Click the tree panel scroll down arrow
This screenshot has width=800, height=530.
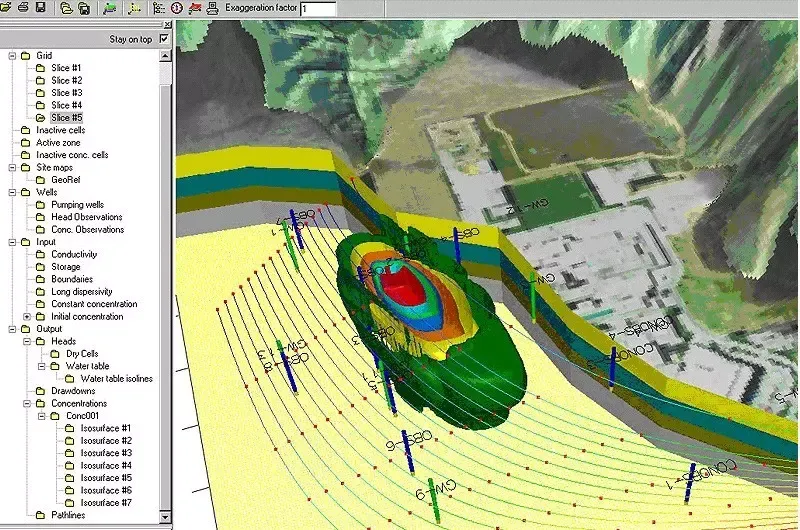pos(166,517)
